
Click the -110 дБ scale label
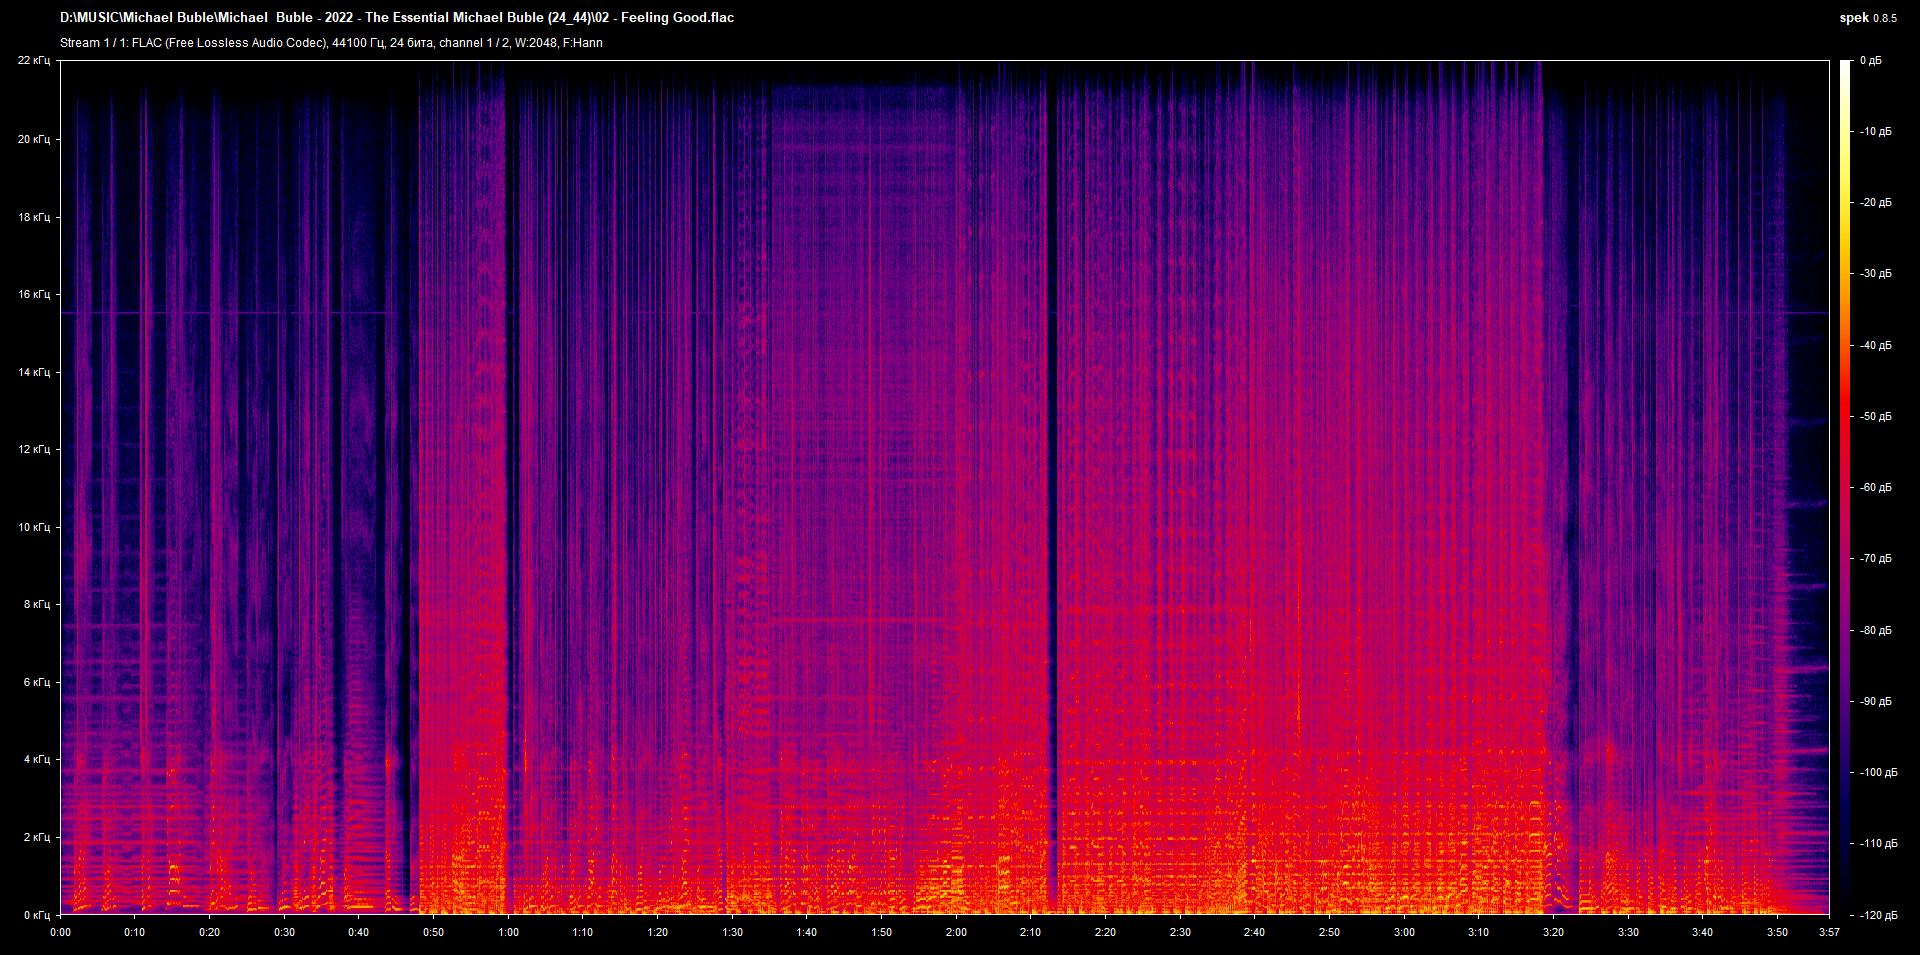[x=1878, y=843]
